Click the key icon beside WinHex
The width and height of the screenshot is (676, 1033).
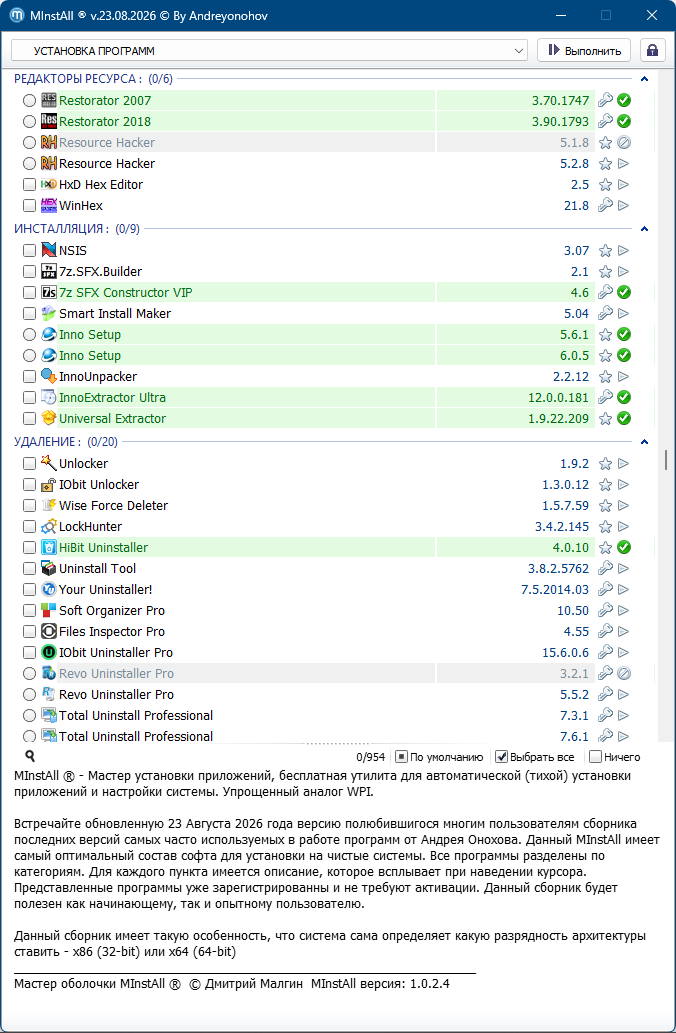coord(605,206)
